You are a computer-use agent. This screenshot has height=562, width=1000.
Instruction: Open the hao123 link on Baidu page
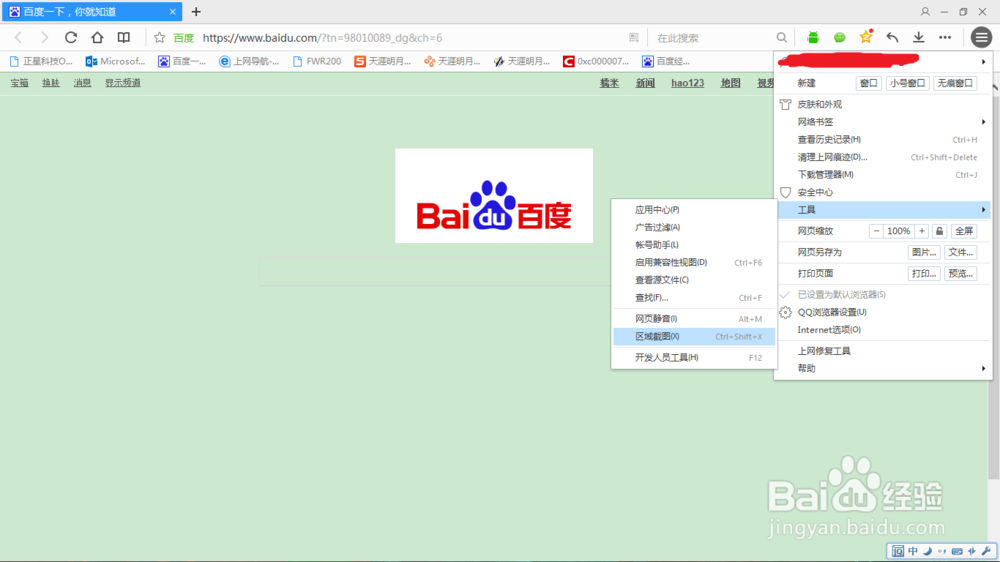688,83
